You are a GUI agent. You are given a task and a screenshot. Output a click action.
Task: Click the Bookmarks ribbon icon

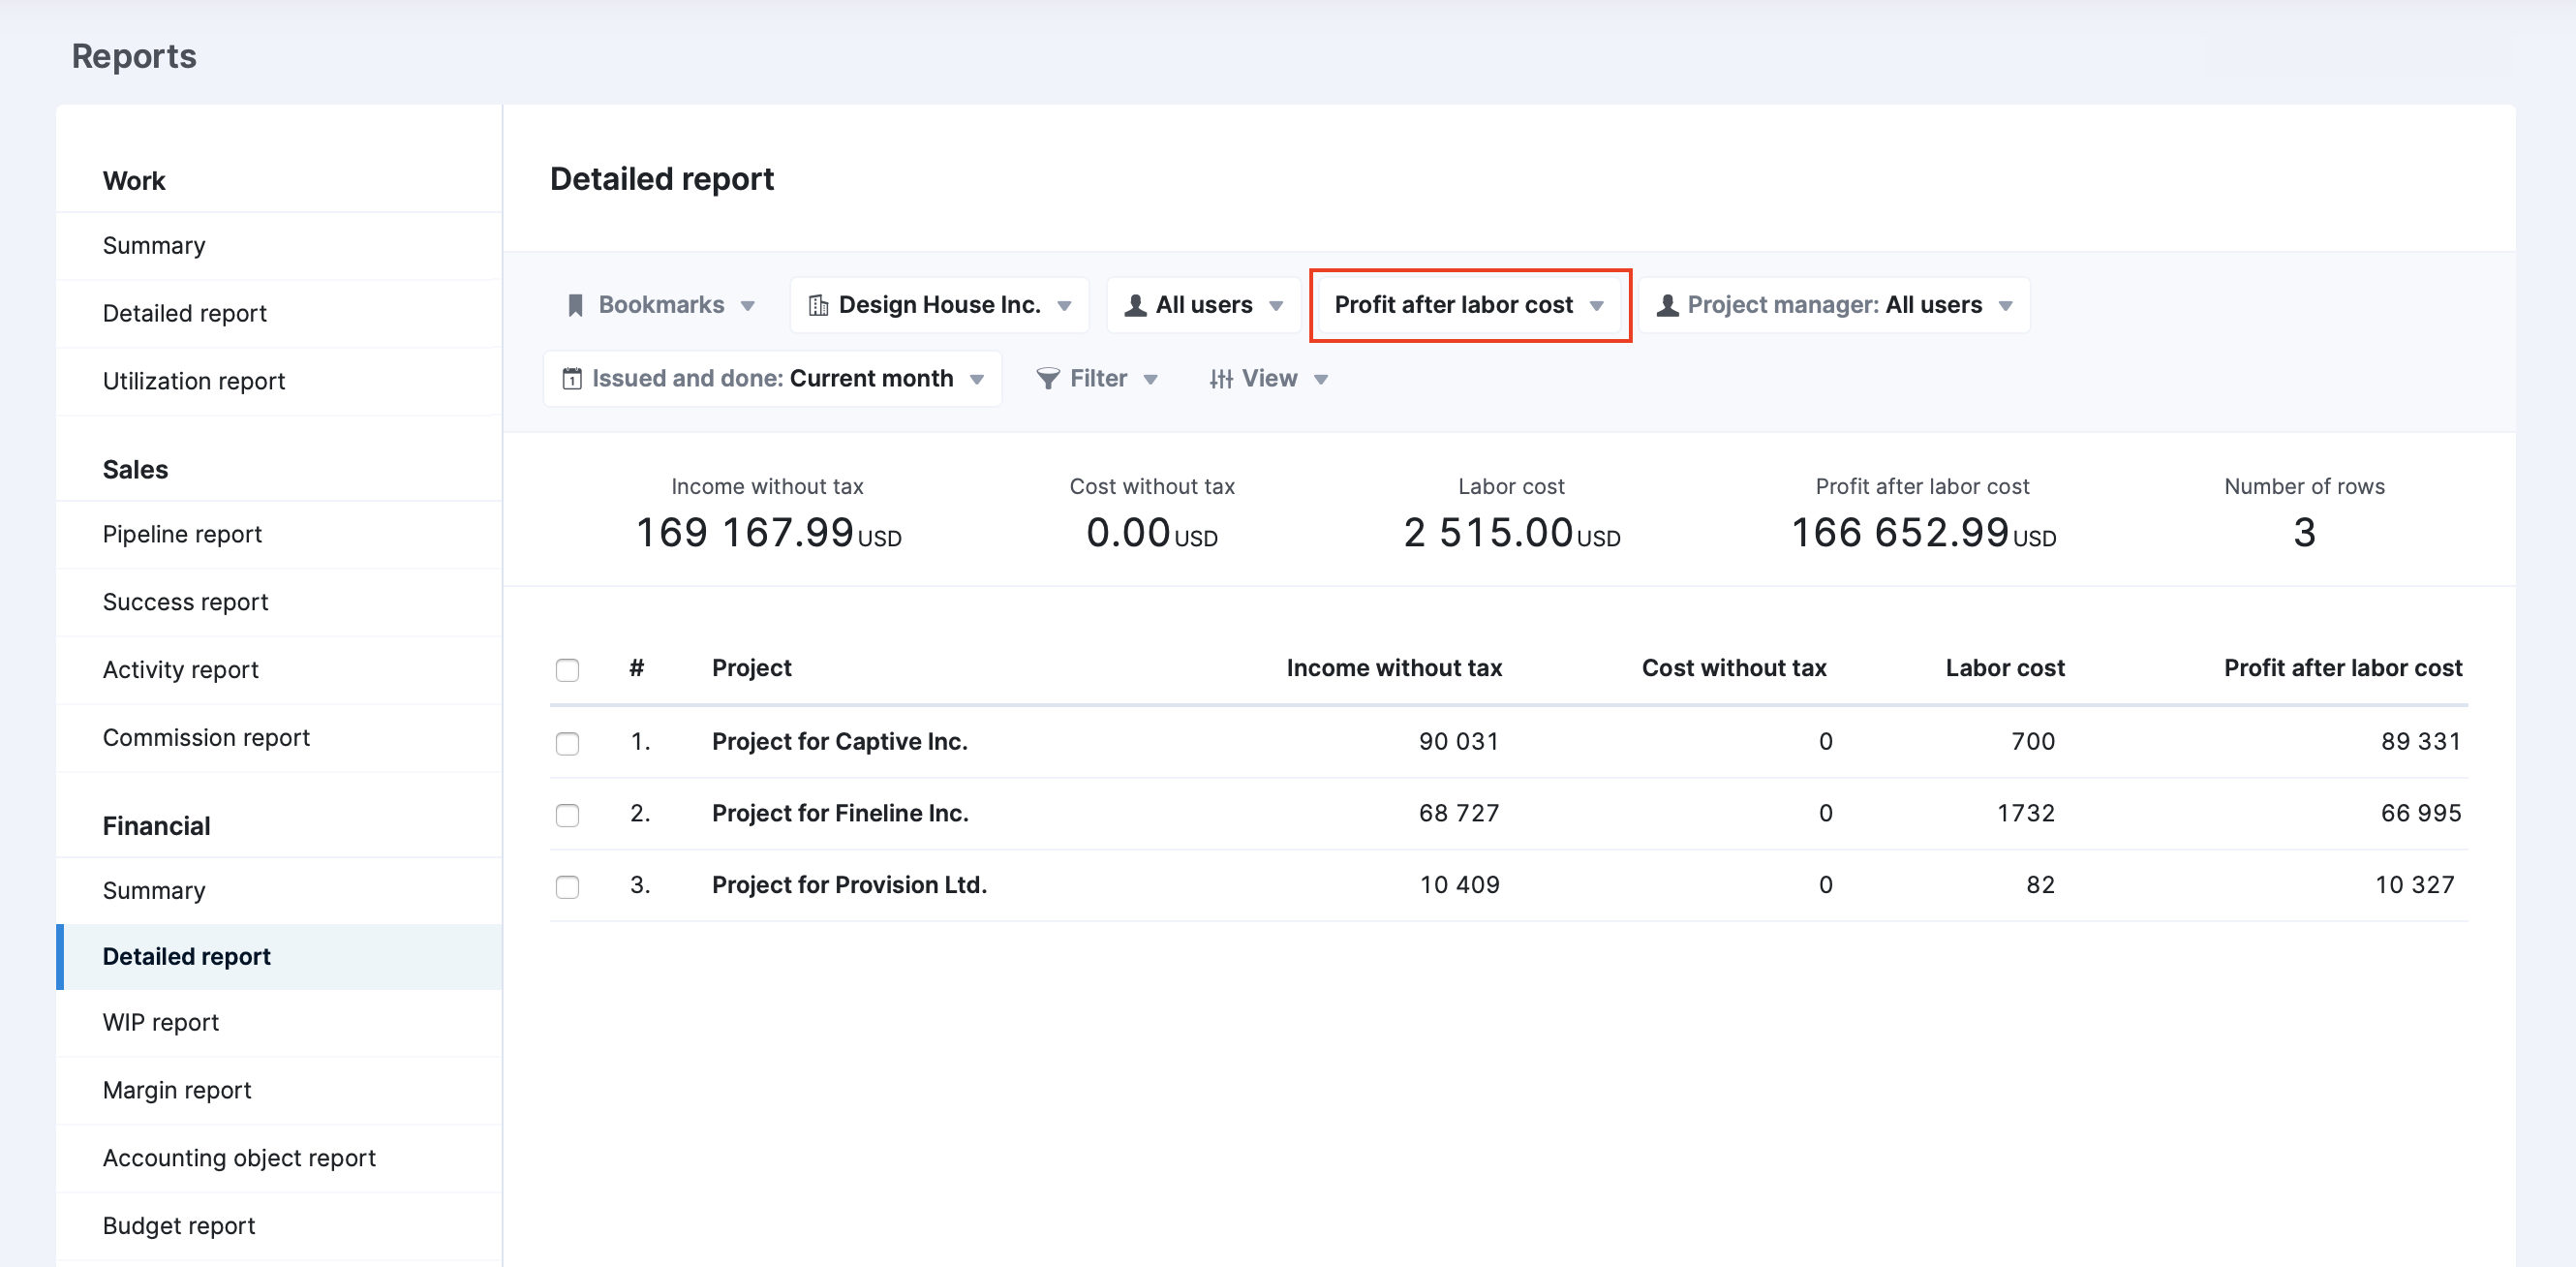tap(575, 305)
